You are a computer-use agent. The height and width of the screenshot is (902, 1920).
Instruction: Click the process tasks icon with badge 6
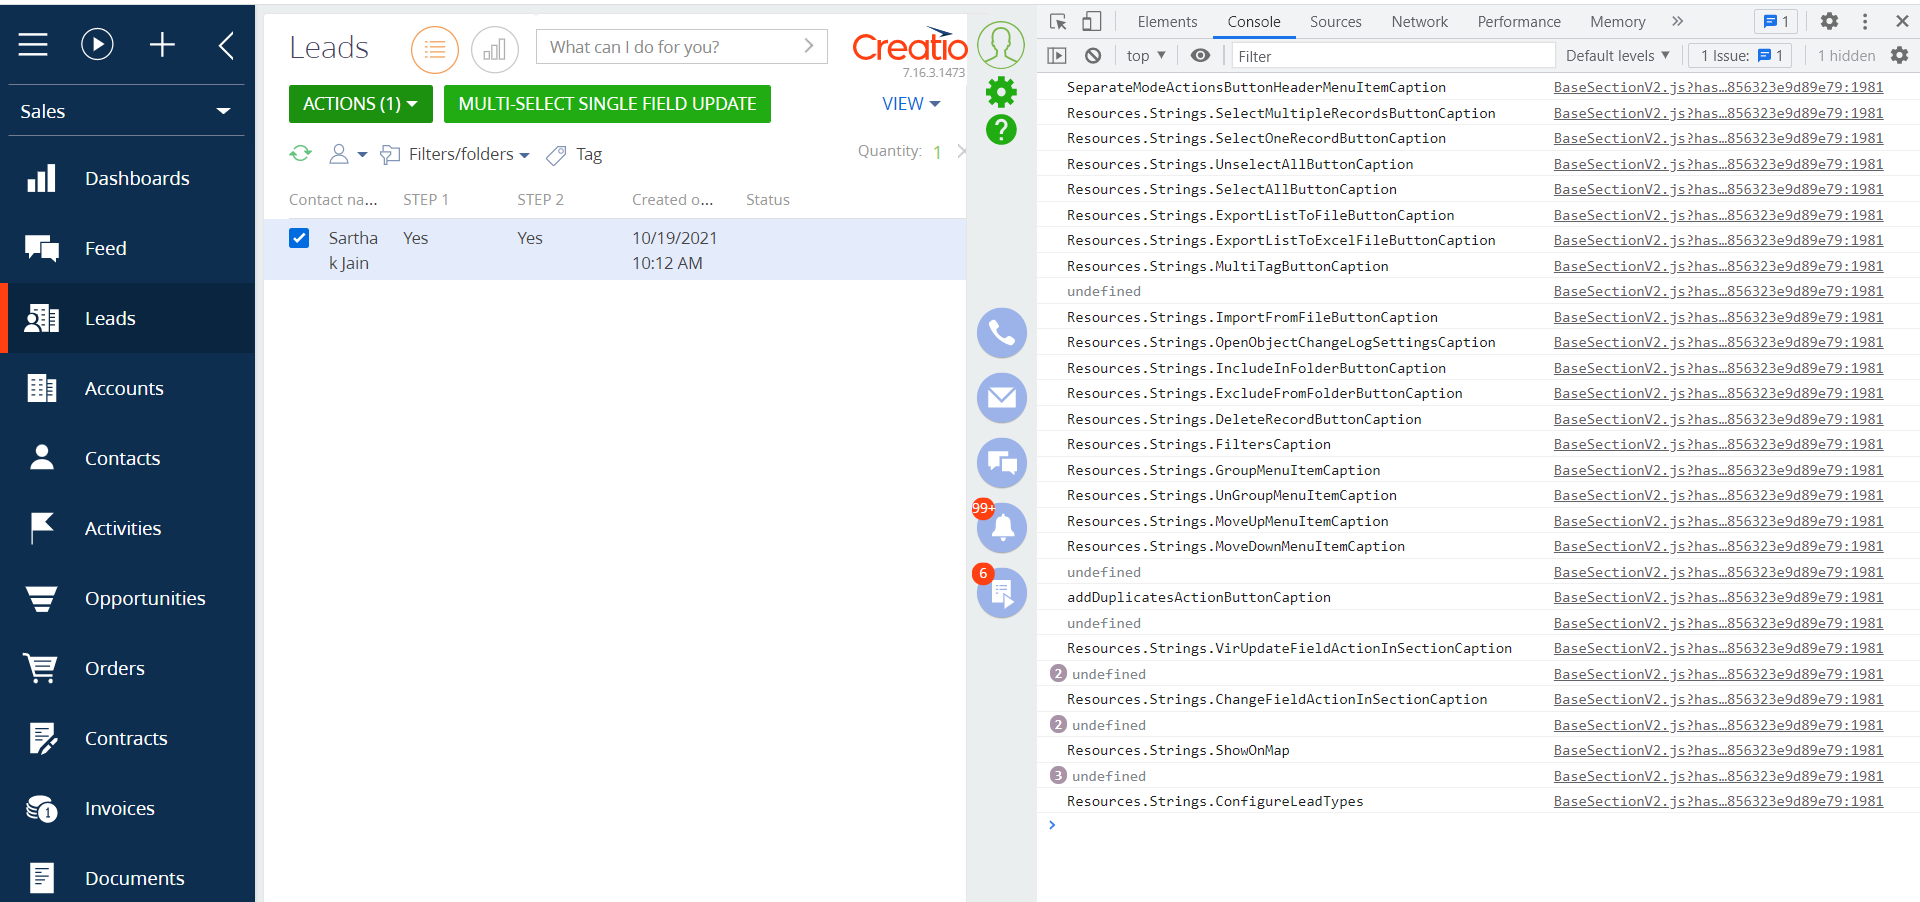point(1001,592)
